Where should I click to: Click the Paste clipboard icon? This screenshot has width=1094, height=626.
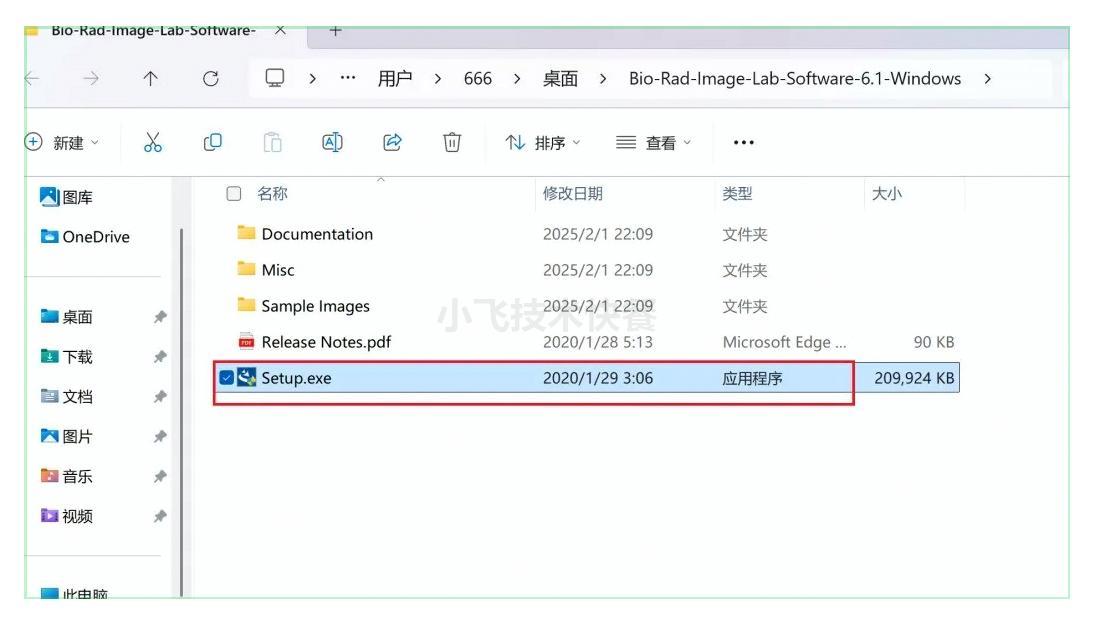272,142
